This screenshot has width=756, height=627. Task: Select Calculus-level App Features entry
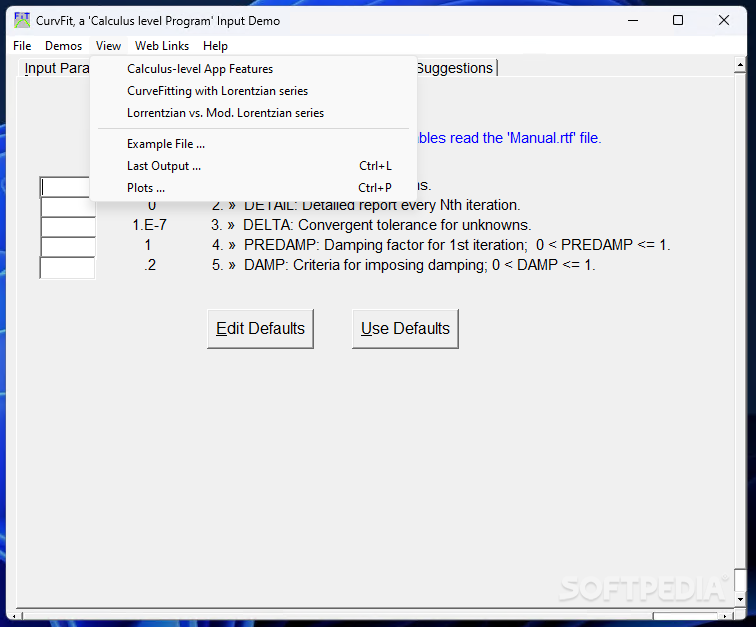[x=254, y=69]
